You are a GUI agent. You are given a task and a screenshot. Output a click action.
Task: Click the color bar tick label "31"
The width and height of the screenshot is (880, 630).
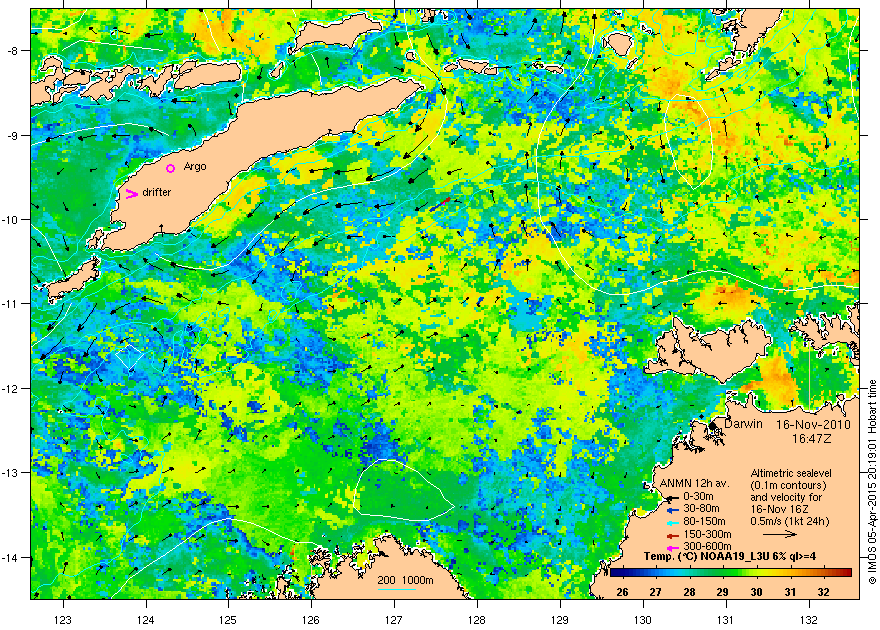click(790, 592)
